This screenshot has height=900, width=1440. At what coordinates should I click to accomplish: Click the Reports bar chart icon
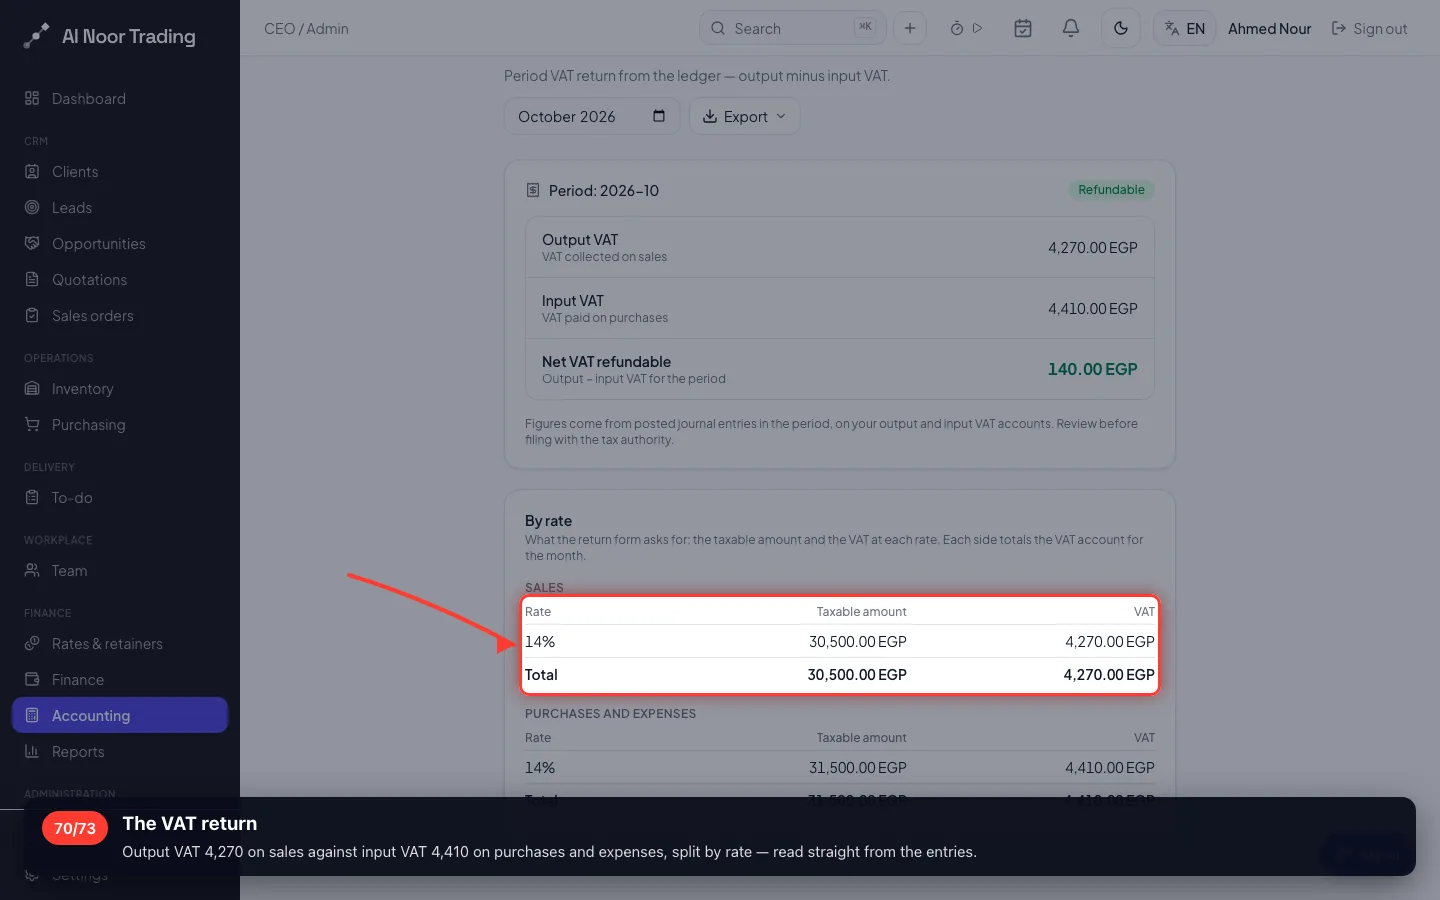pos(32,751)
